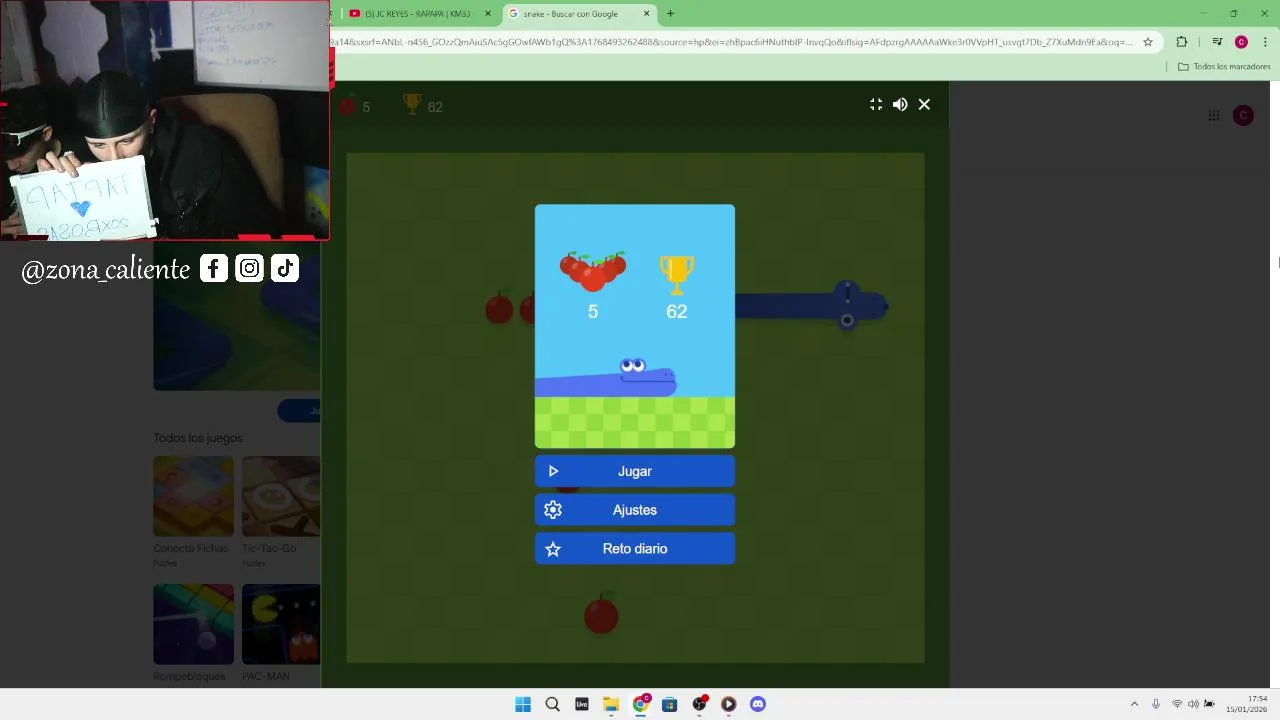Toggle fullscreen for the snake game

coord(876,104)
